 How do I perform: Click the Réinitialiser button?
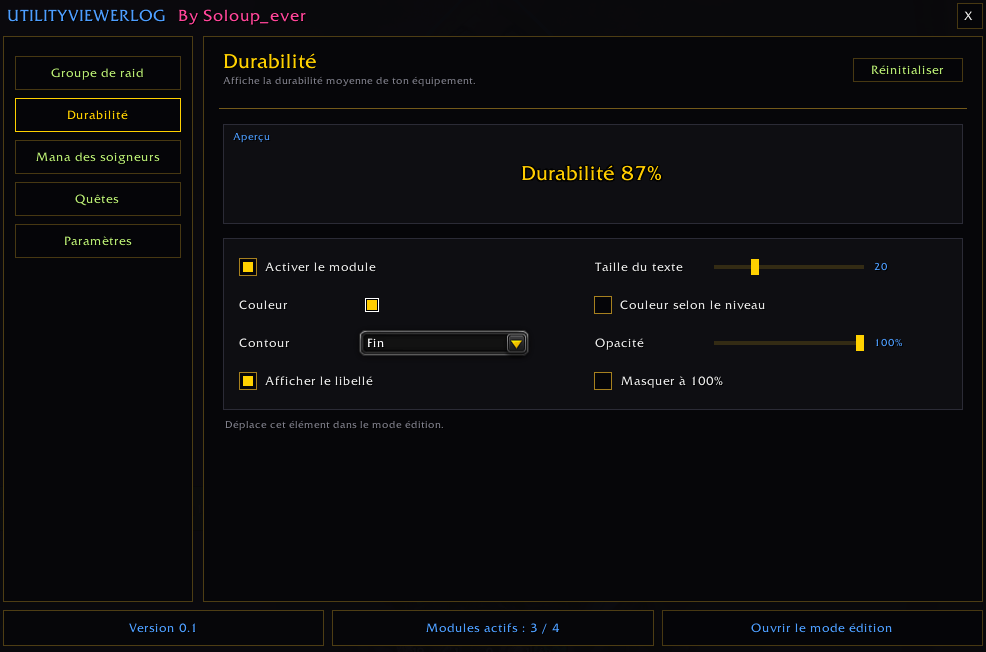(x=907, y=70)
